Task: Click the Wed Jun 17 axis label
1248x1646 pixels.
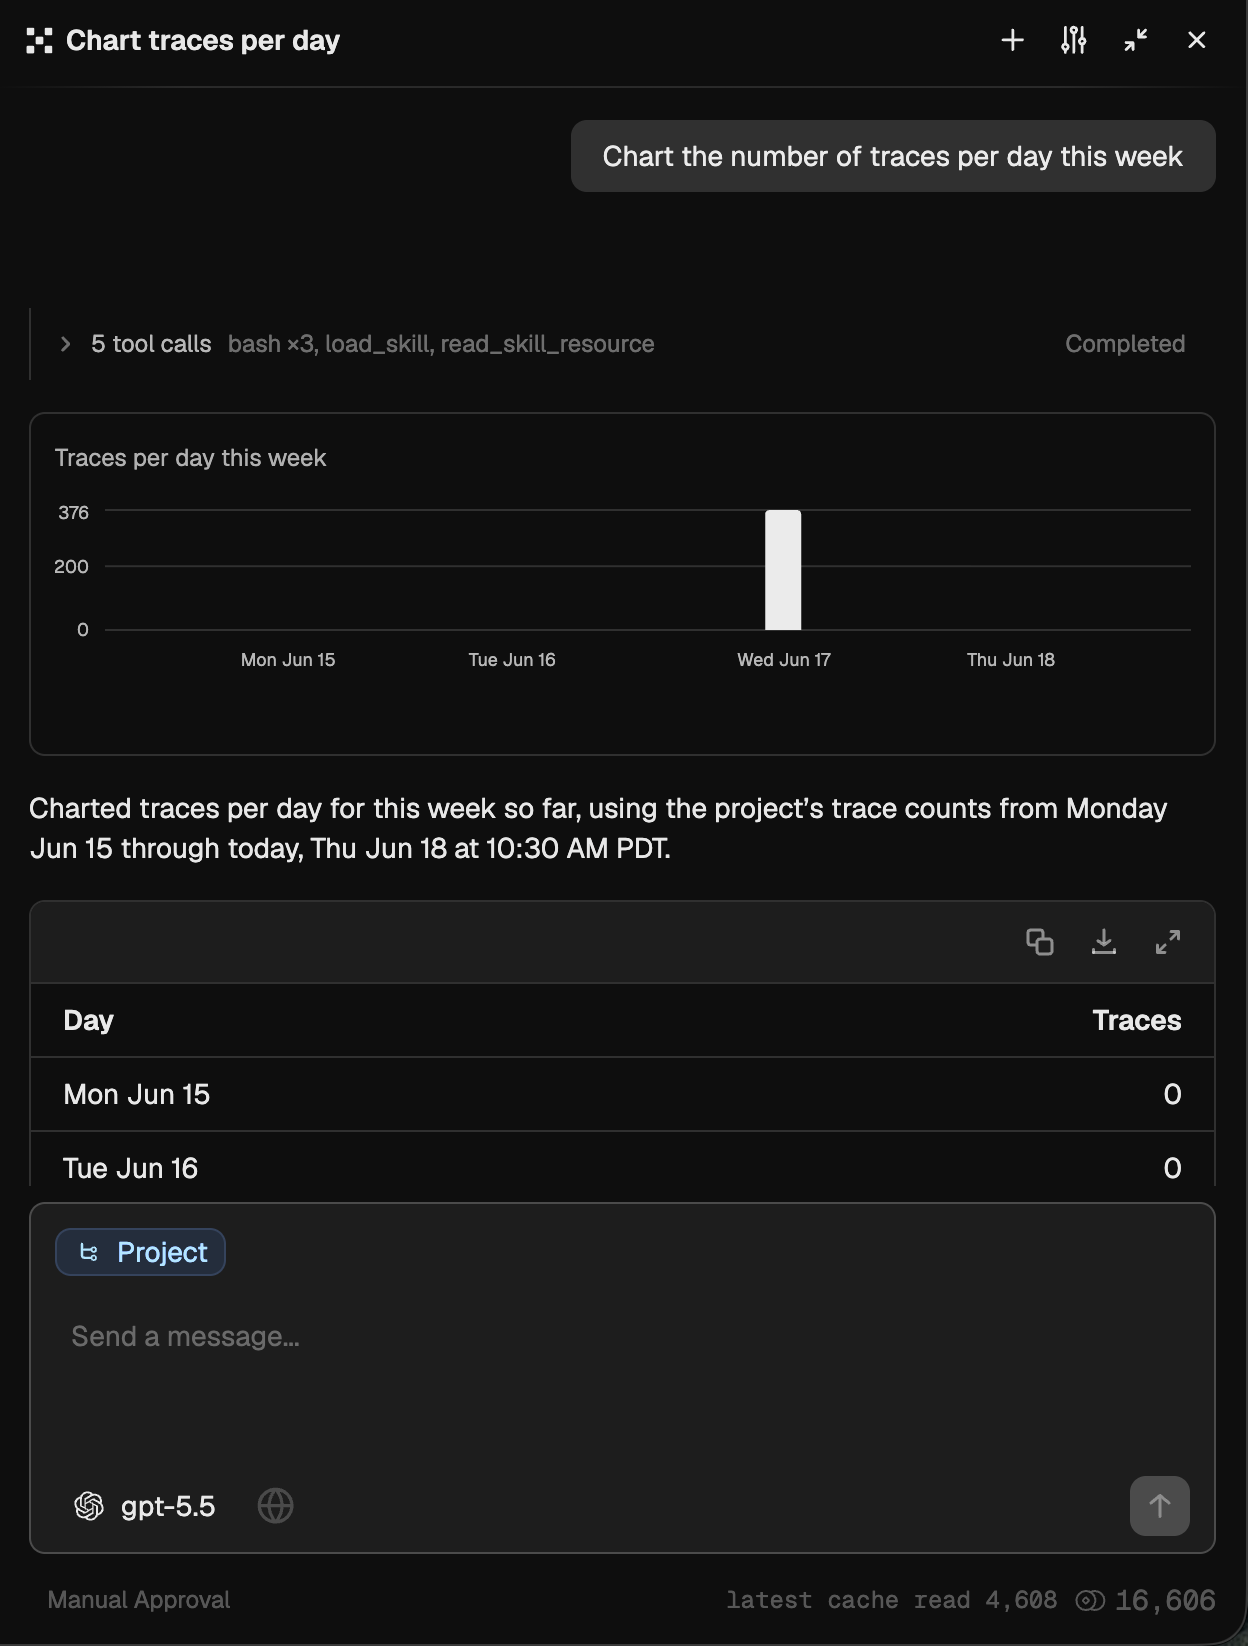Action: (x=784, y=660)
